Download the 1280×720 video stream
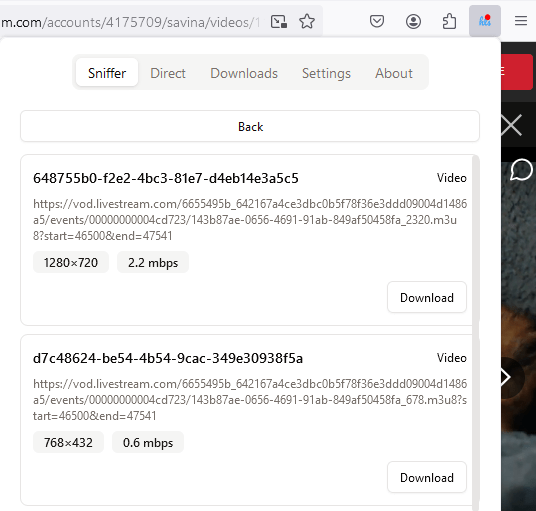Image resolution: width=536 pixels, height=511 pixels. tap(427, 297)
